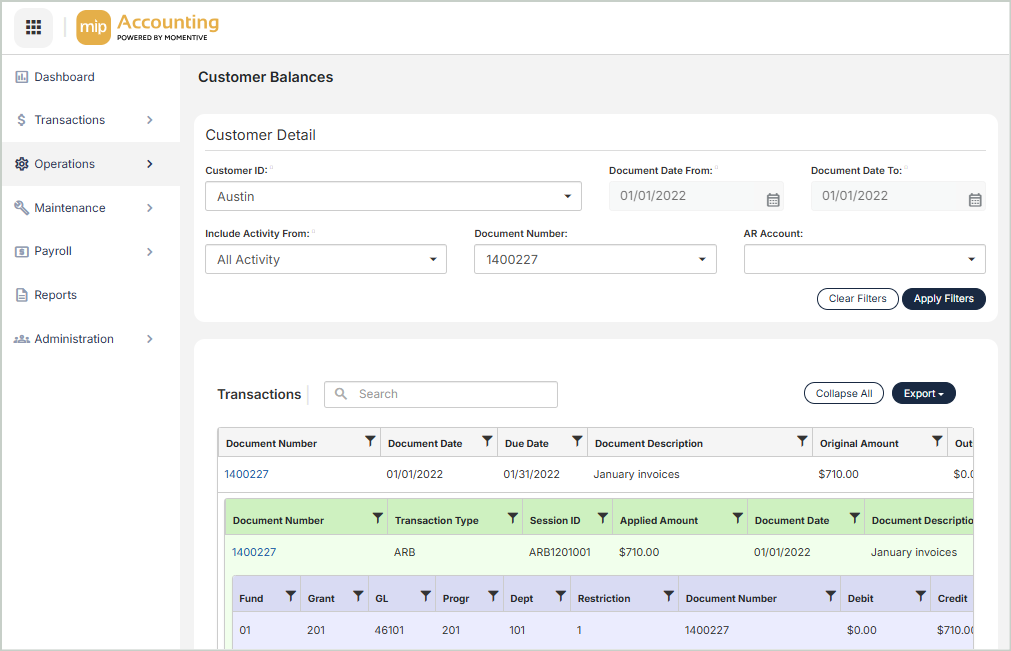Click the Transactions search field
Viewport: 1011px width, 651px height.
(441, 394)
